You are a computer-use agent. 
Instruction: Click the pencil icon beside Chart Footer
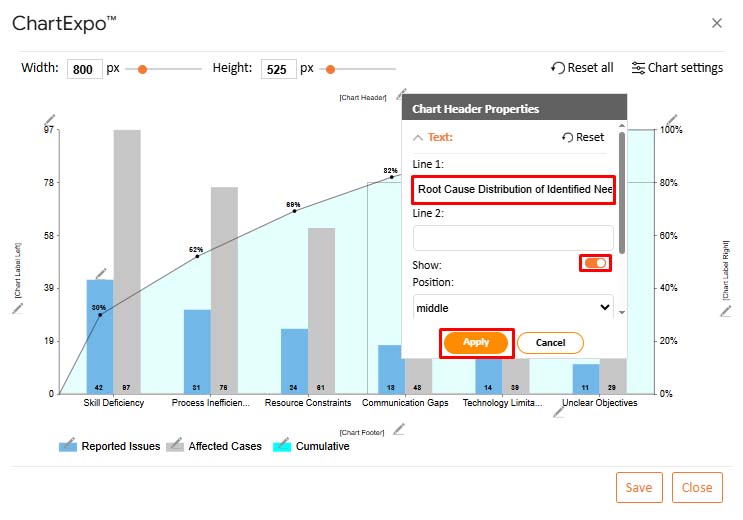(x=399, y=429)
